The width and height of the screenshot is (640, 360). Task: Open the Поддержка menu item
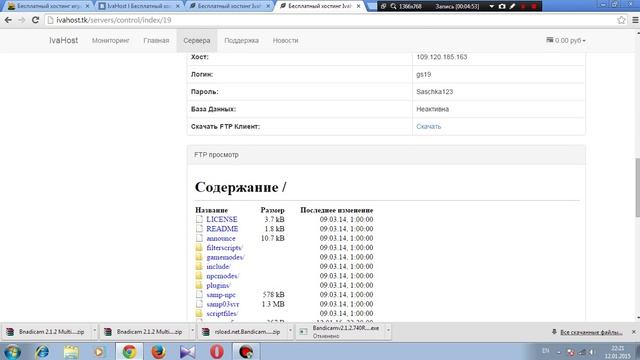241,40
